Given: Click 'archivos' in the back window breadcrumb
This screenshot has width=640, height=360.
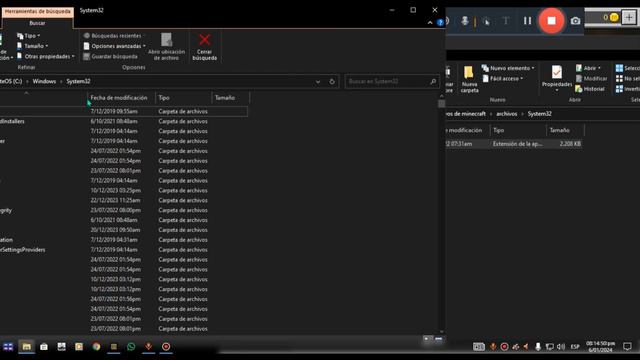Looking at the screenshot, I should click(507, 114).
